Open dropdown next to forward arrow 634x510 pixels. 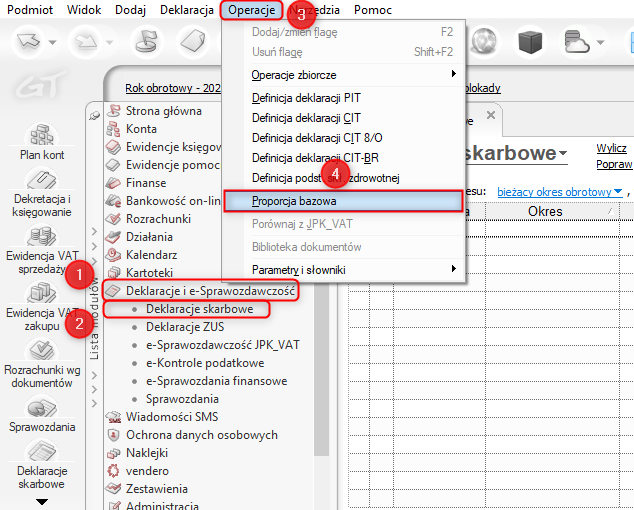[x=110, y=42]
